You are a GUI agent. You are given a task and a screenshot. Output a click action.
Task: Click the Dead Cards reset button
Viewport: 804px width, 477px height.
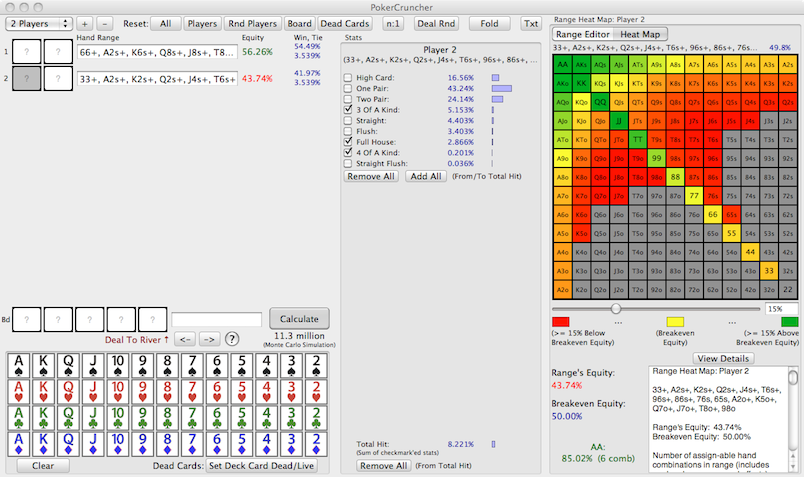[345, 24]
